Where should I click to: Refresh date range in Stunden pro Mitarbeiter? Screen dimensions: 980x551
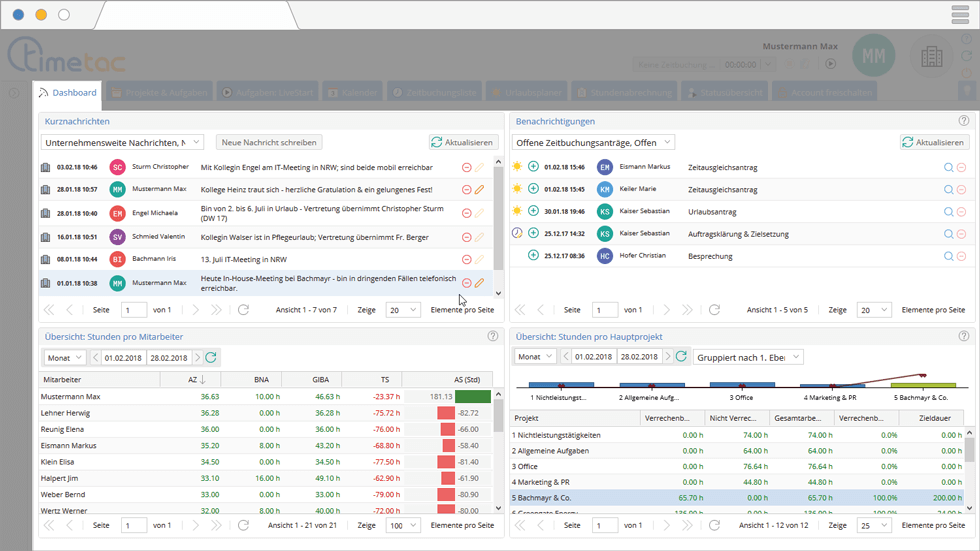click(x=211, y=357)
